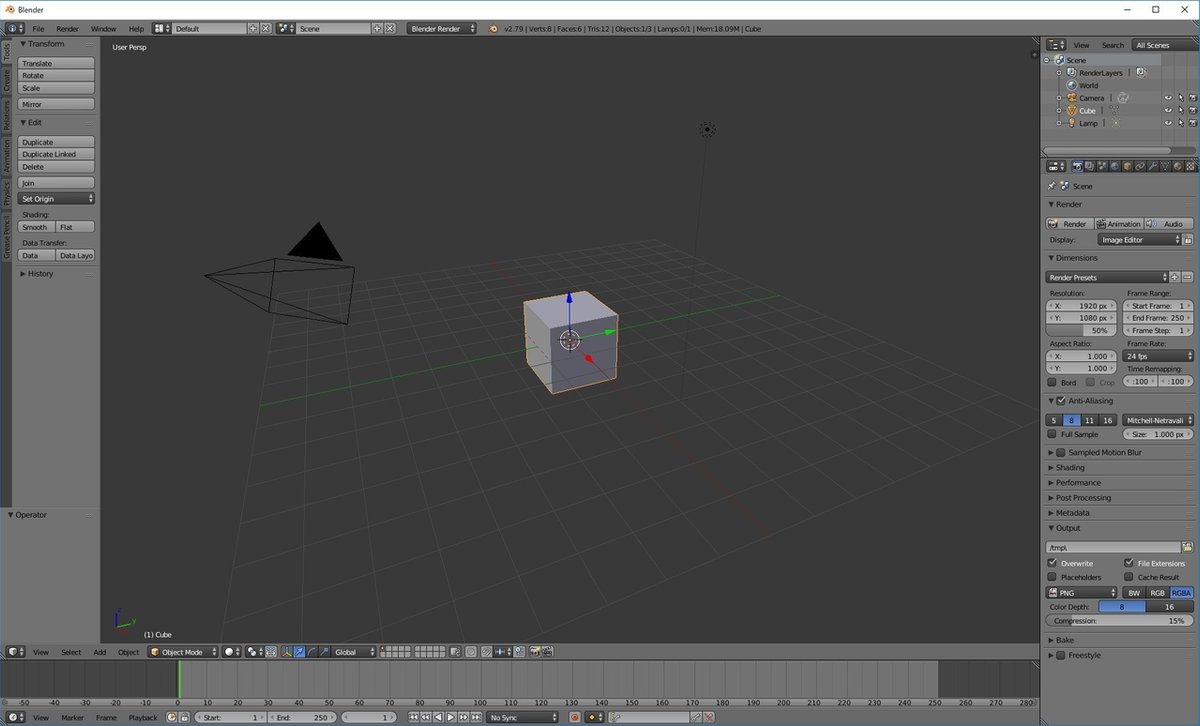Open the Render Layers properties tab icon
The width and height of the screenshot is (1200, 726).
pos(1089,166)
